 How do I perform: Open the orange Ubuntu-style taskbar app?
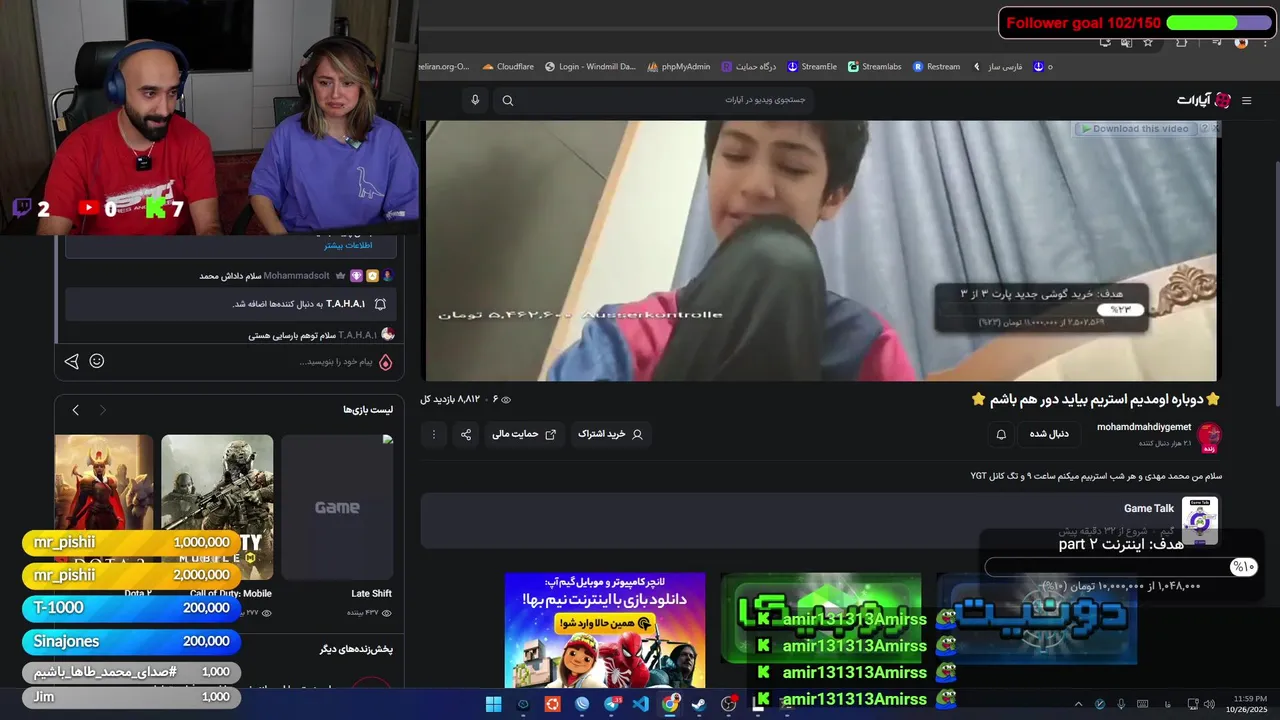click(552, 704)
